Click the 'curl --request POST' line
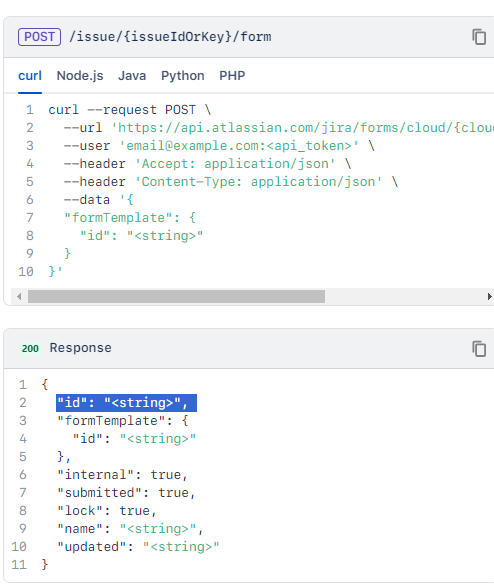494x586 pixels. tap(130, 110)
